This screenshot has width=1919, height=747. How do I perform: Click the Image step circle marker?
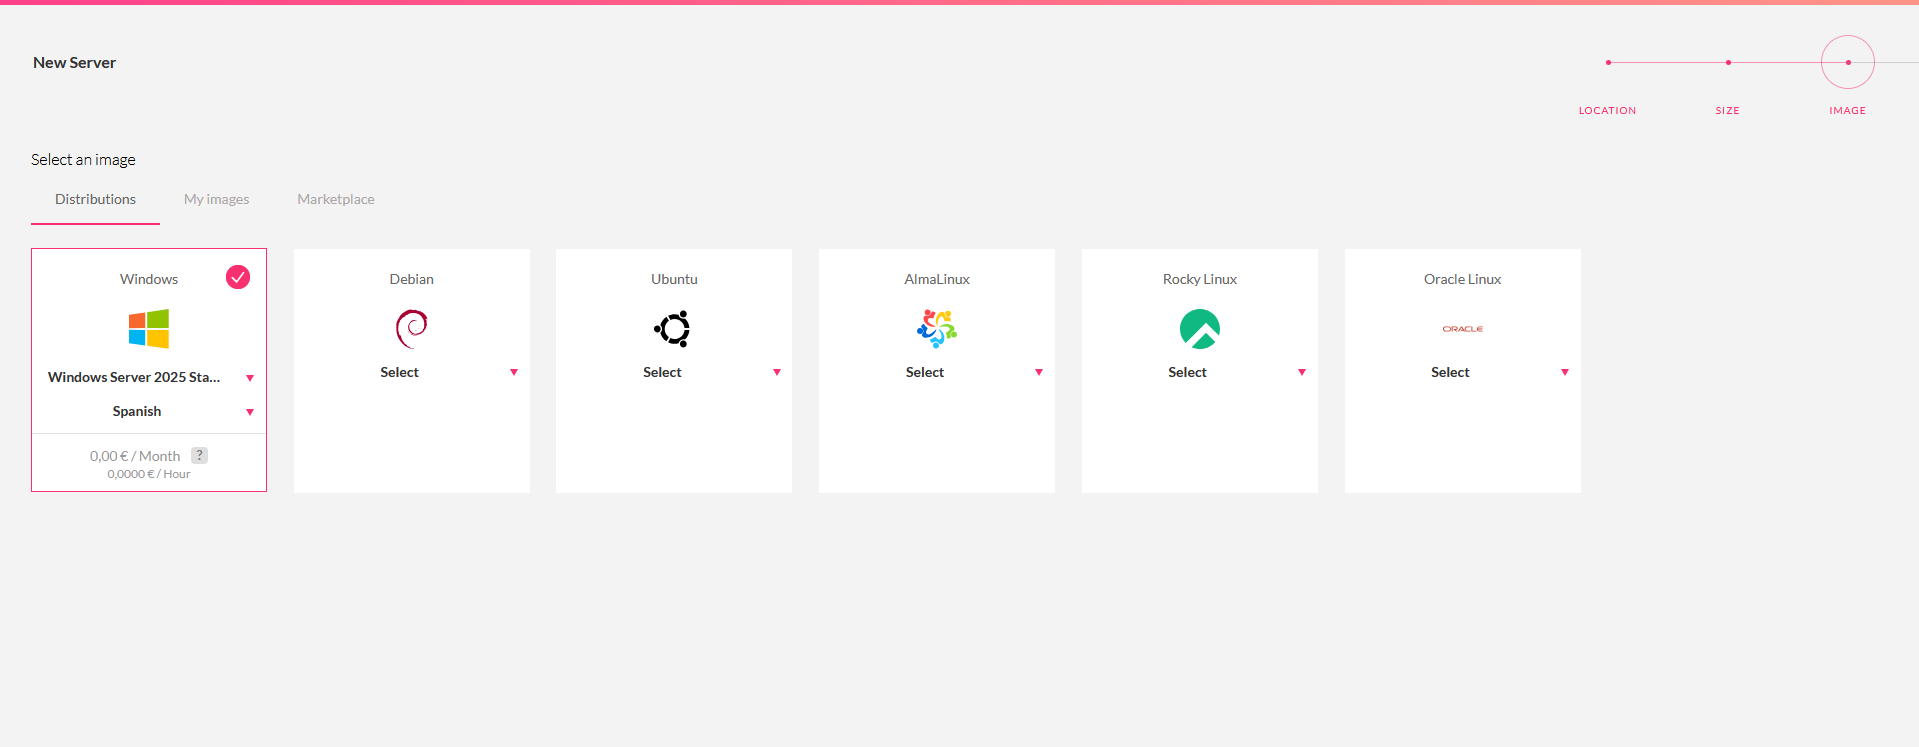(1848, 62)
